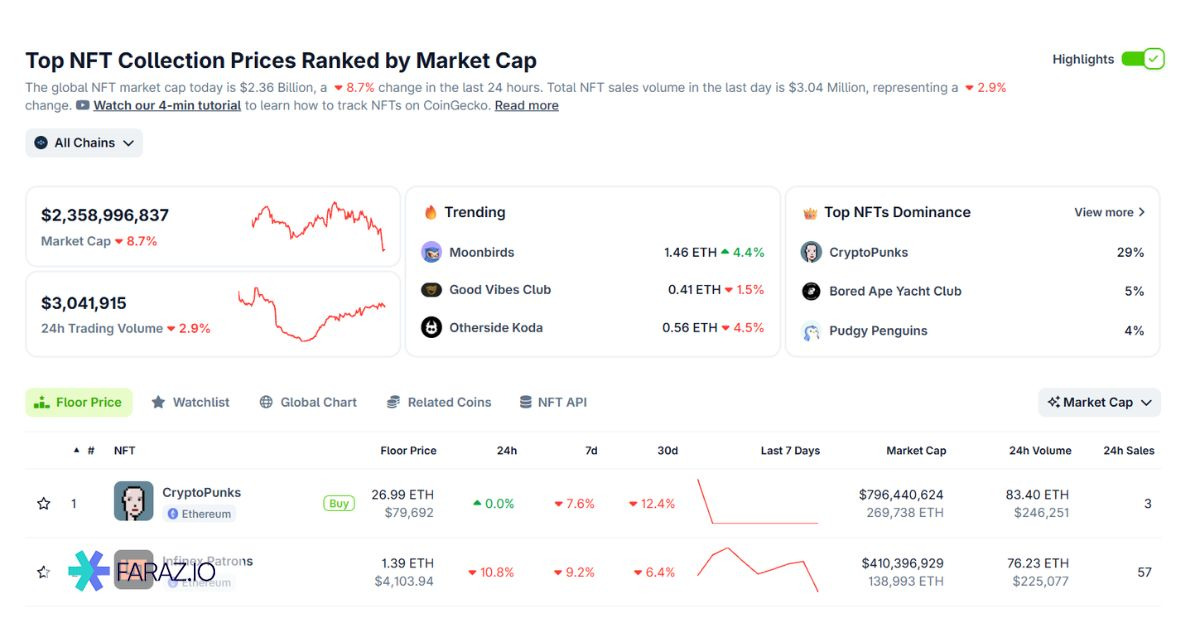Click the Bored Ape Yacht Club icon

811,292
